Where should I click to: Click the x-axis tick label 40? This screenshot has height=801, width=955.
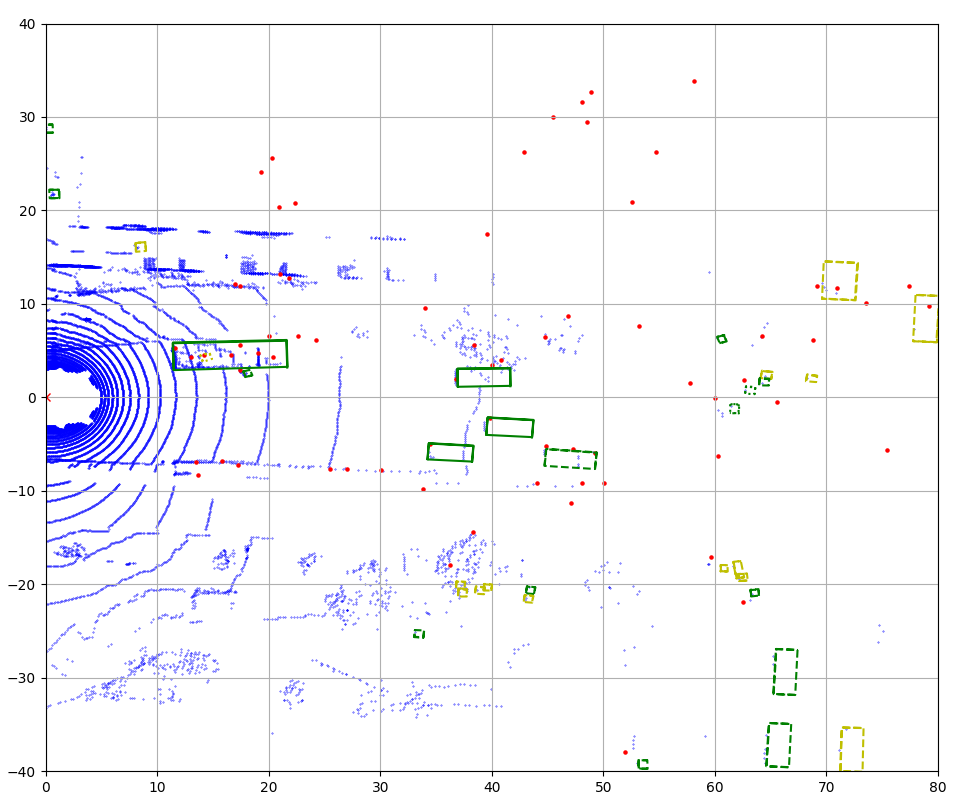pyautogui.click(x=492, y=787)
